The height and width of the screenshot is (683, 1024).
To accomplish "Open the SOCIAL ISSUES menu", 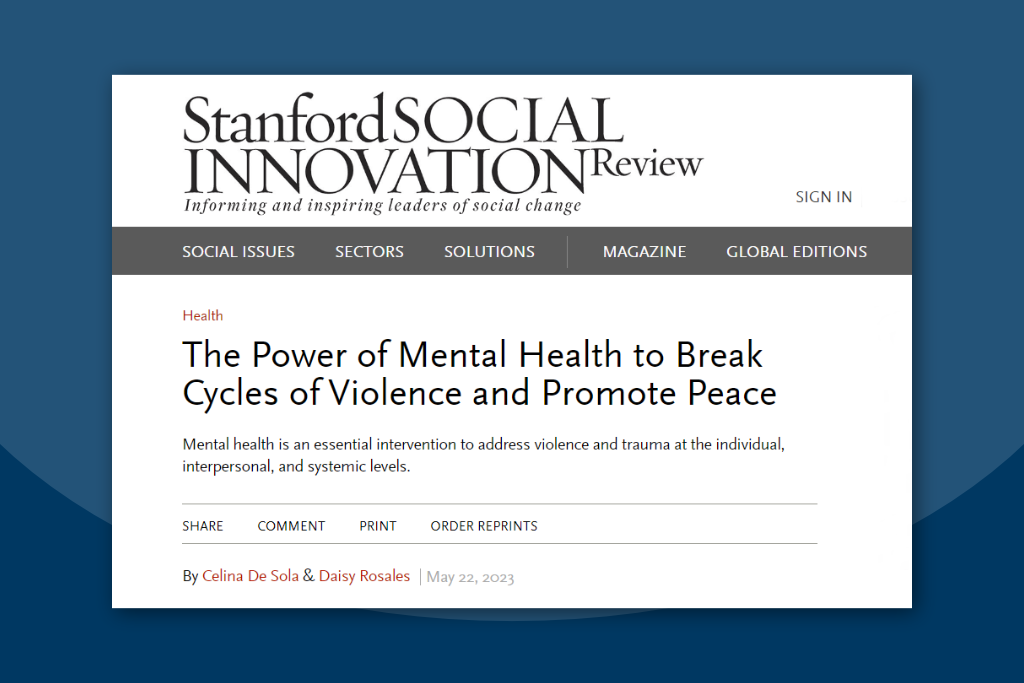I will (238, 251).
